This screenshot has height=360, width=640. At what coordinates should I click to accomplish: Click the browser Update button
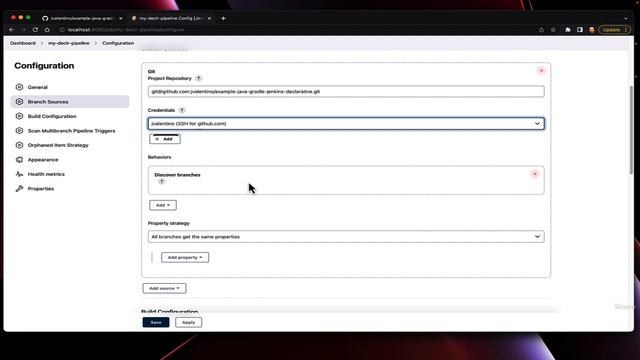614,30
